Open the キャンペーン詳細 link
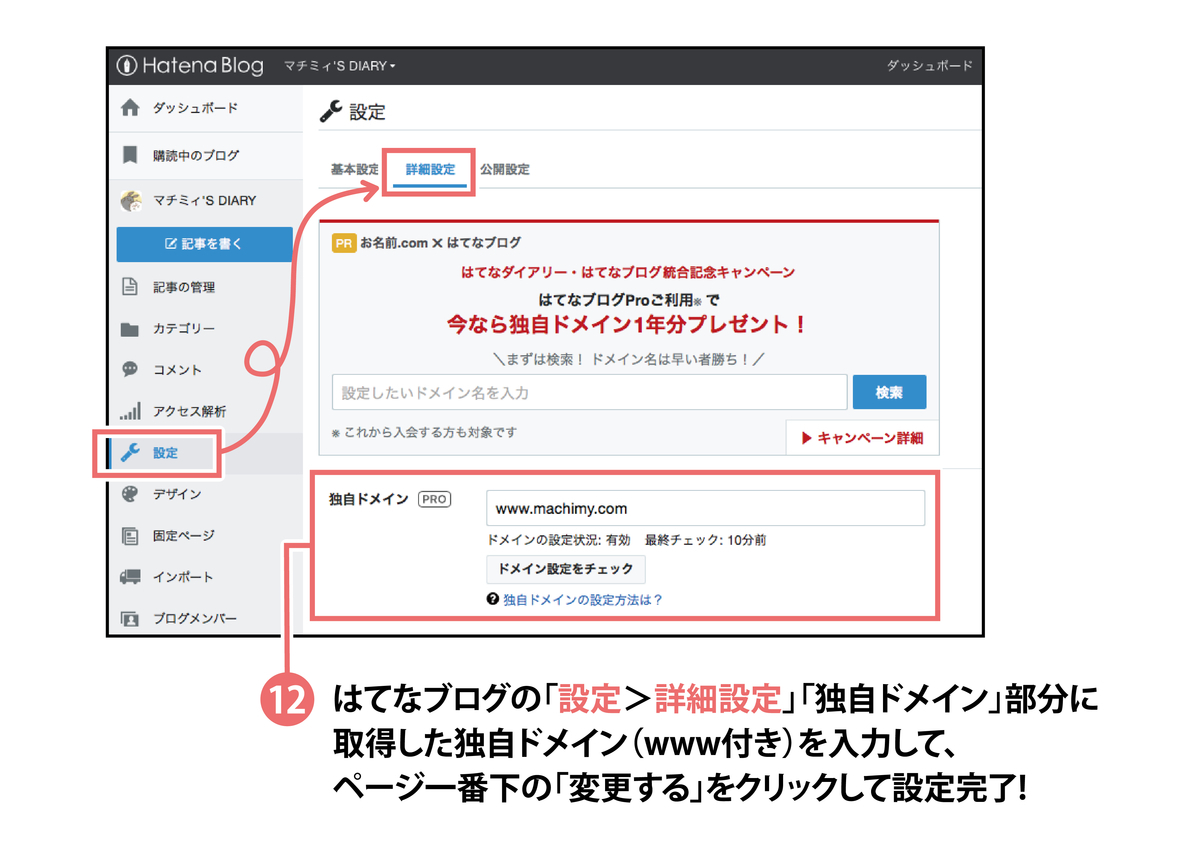The height and width of the screenshot is (852, 1200). [x=863, y=438]
